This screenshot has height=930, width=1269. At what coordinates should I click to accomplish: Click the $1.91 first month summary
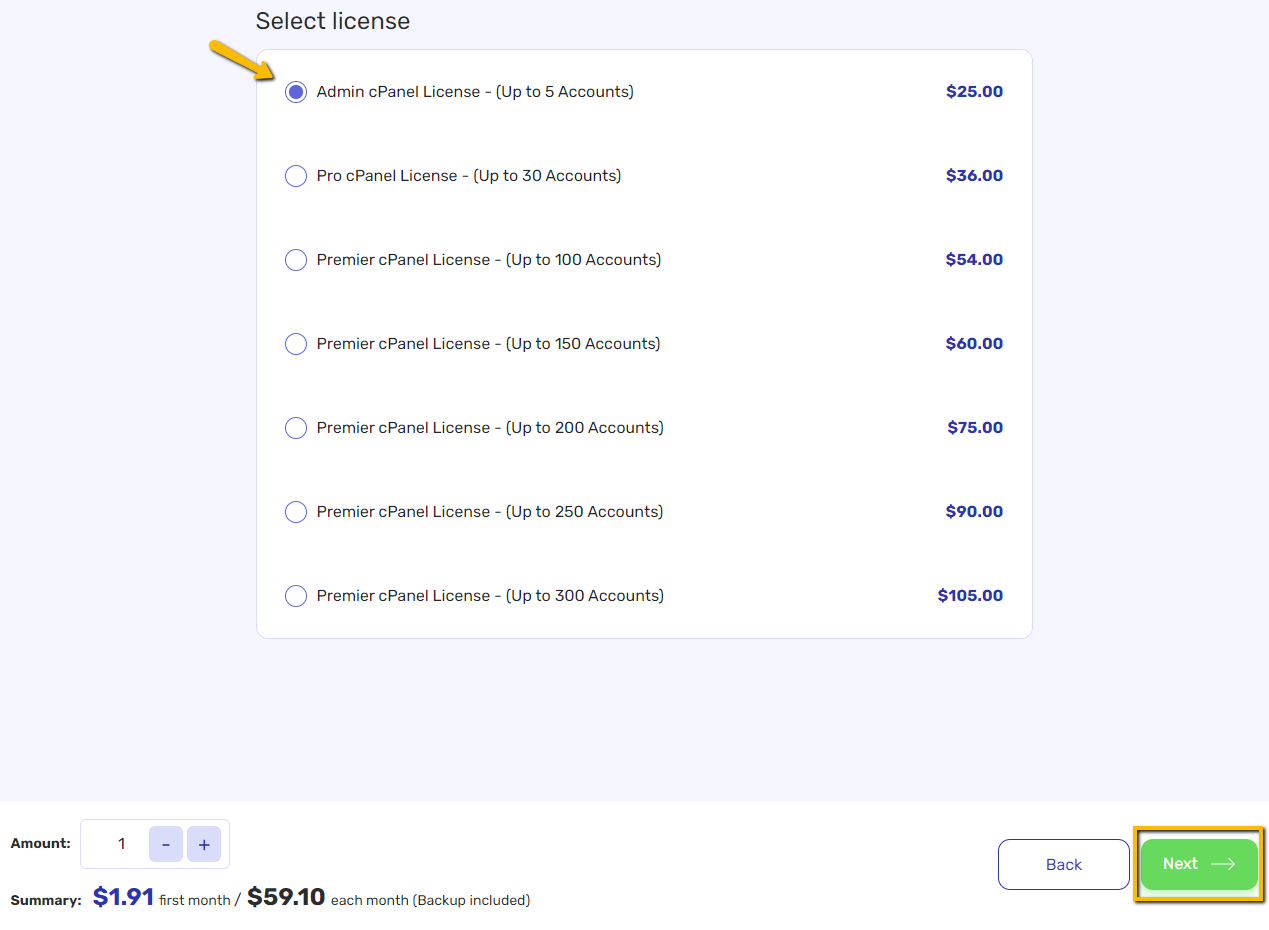point(123,897)
